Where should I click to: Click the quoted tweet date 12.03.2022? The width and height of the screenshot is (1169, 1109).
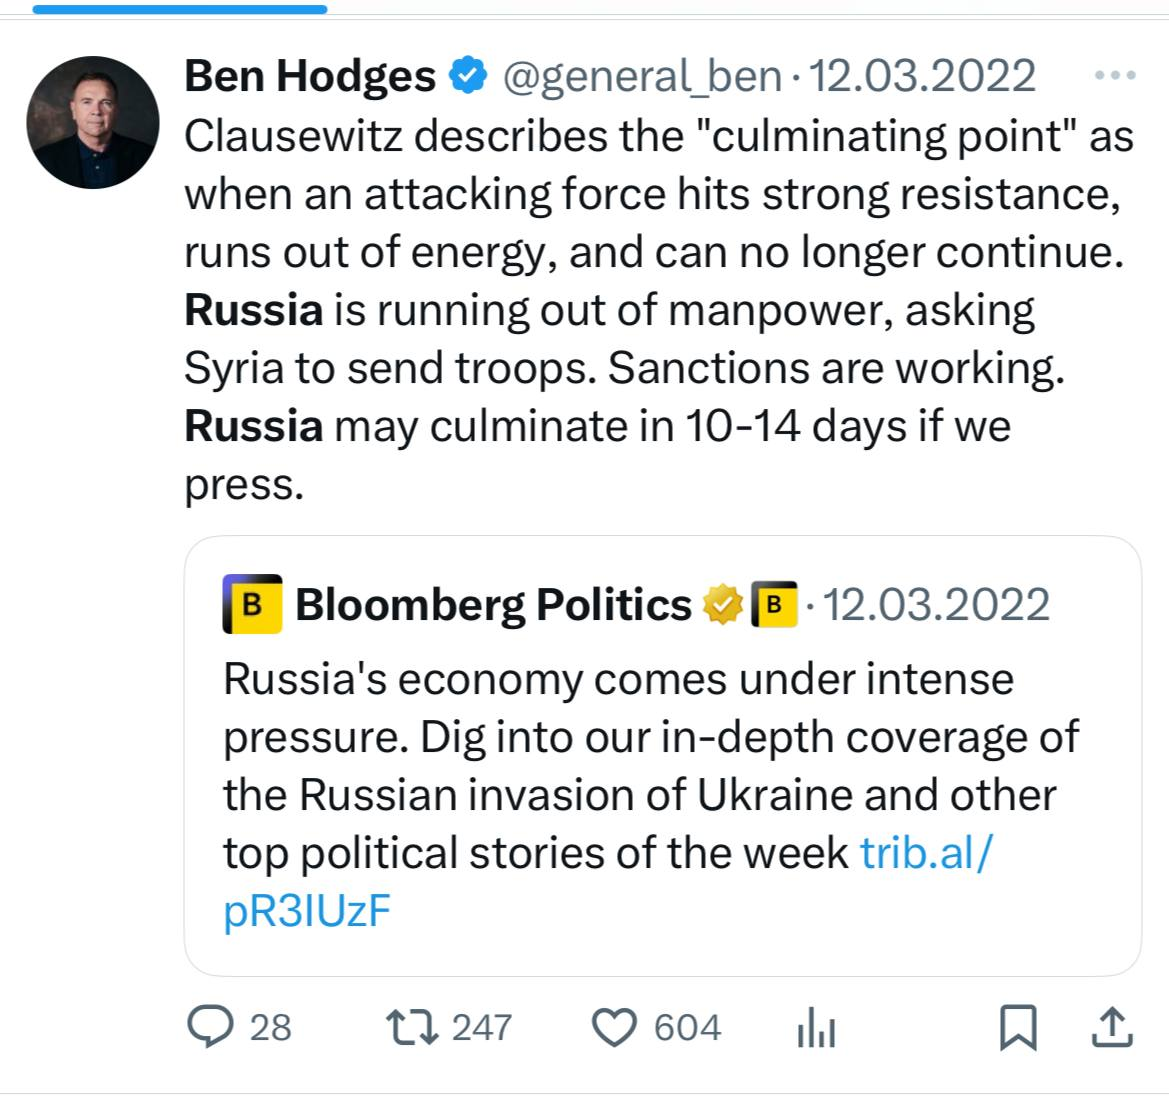[x=935, y=605]
